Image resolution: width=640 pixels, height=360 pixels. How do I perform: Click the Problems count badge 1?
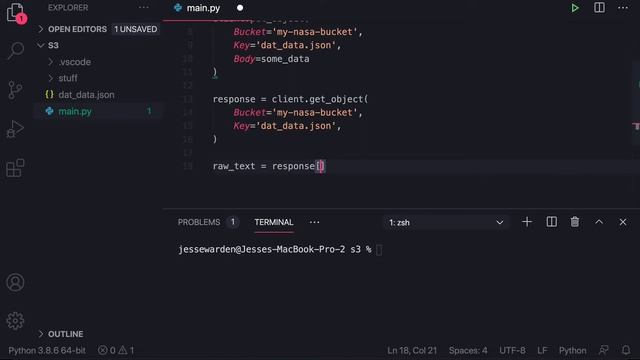[x=233, y=222]
